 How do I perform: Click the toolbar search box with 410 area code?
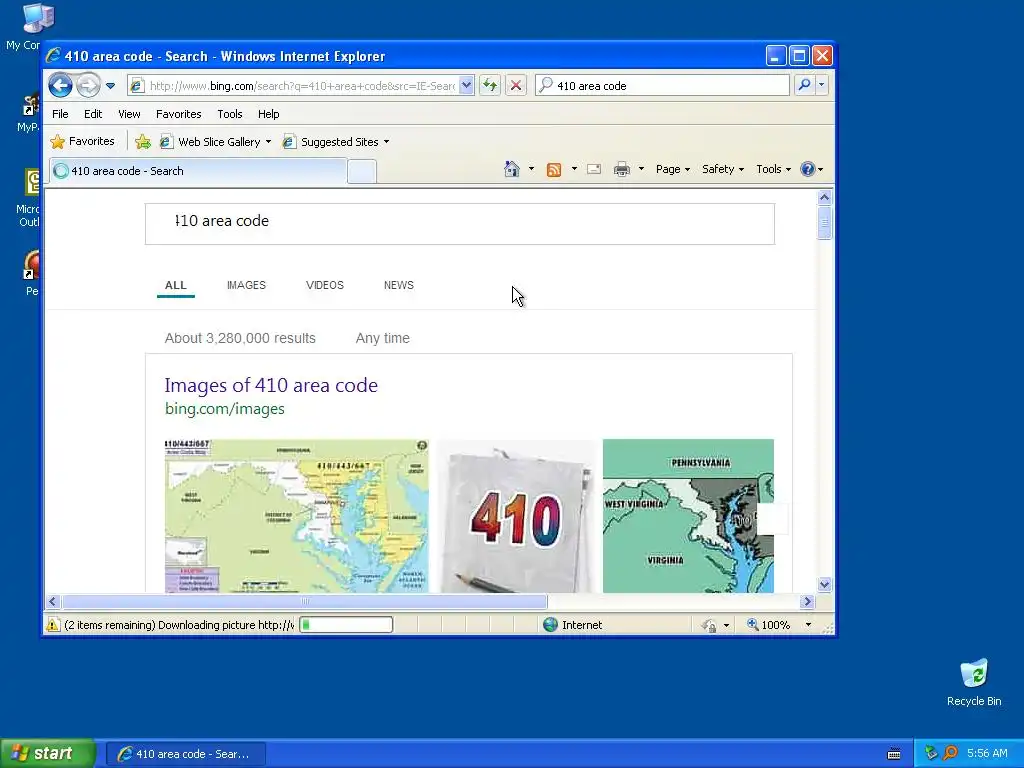click(662, 86)
